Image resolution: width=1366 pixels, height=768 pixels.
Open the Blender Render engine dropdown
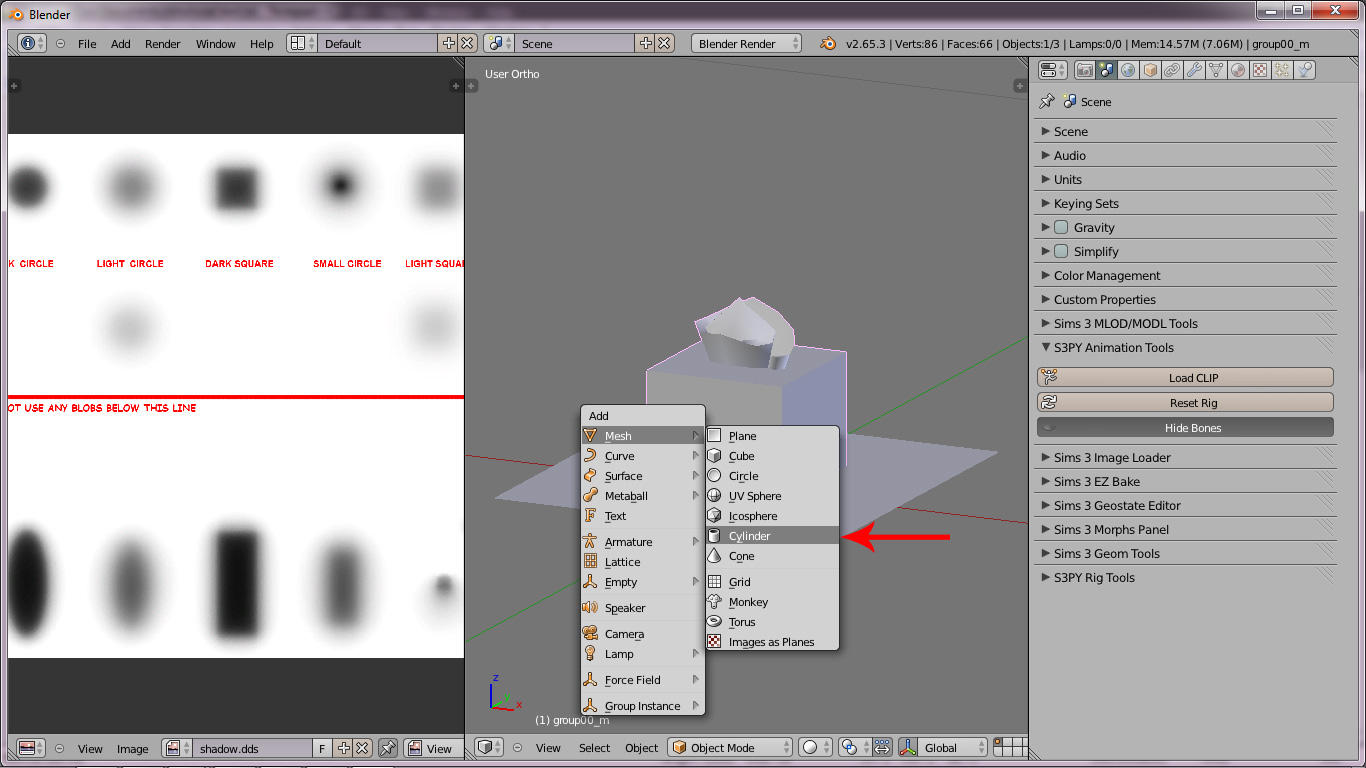click(746, 44)
